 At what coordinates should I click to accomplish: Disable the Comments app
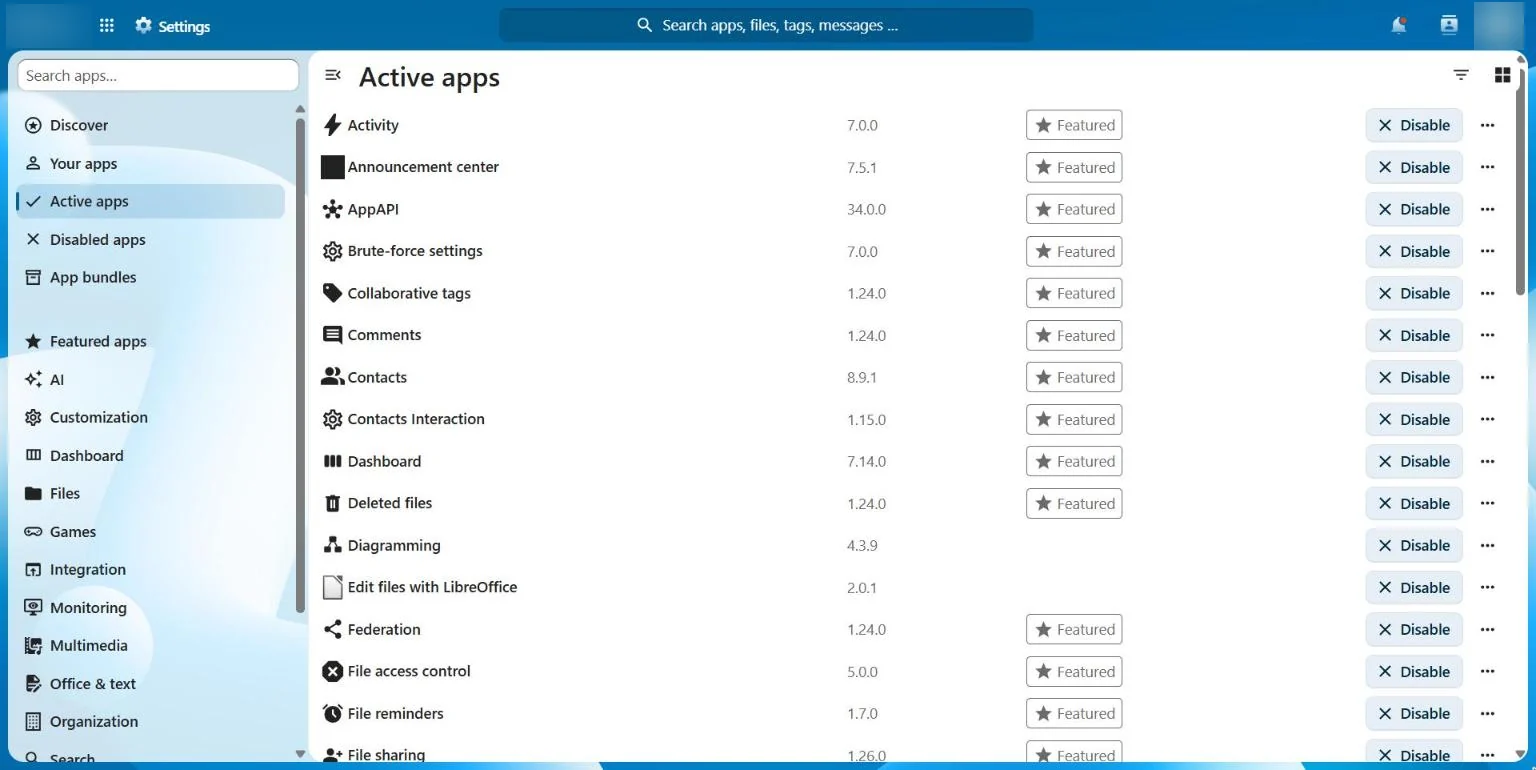1414,335
